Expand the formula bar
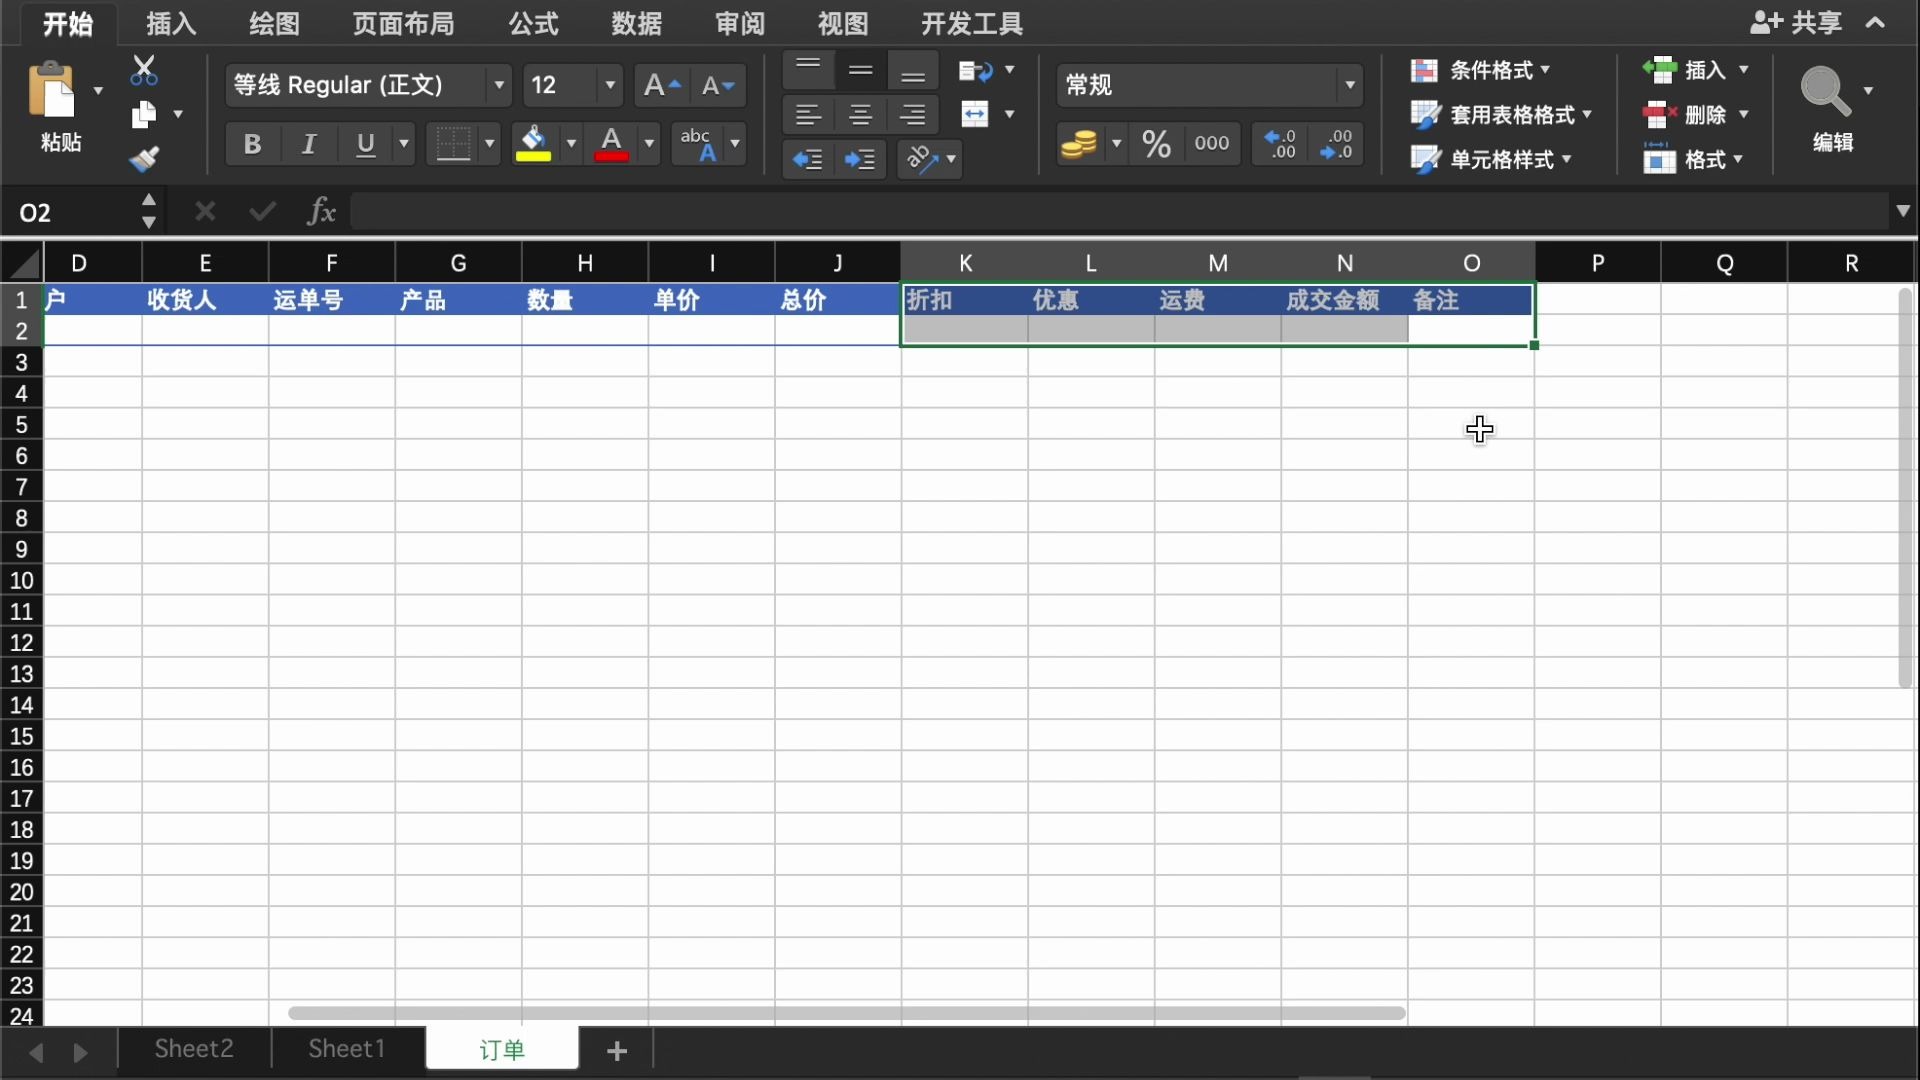1920x1080 pixels. tap(1902, 211)
